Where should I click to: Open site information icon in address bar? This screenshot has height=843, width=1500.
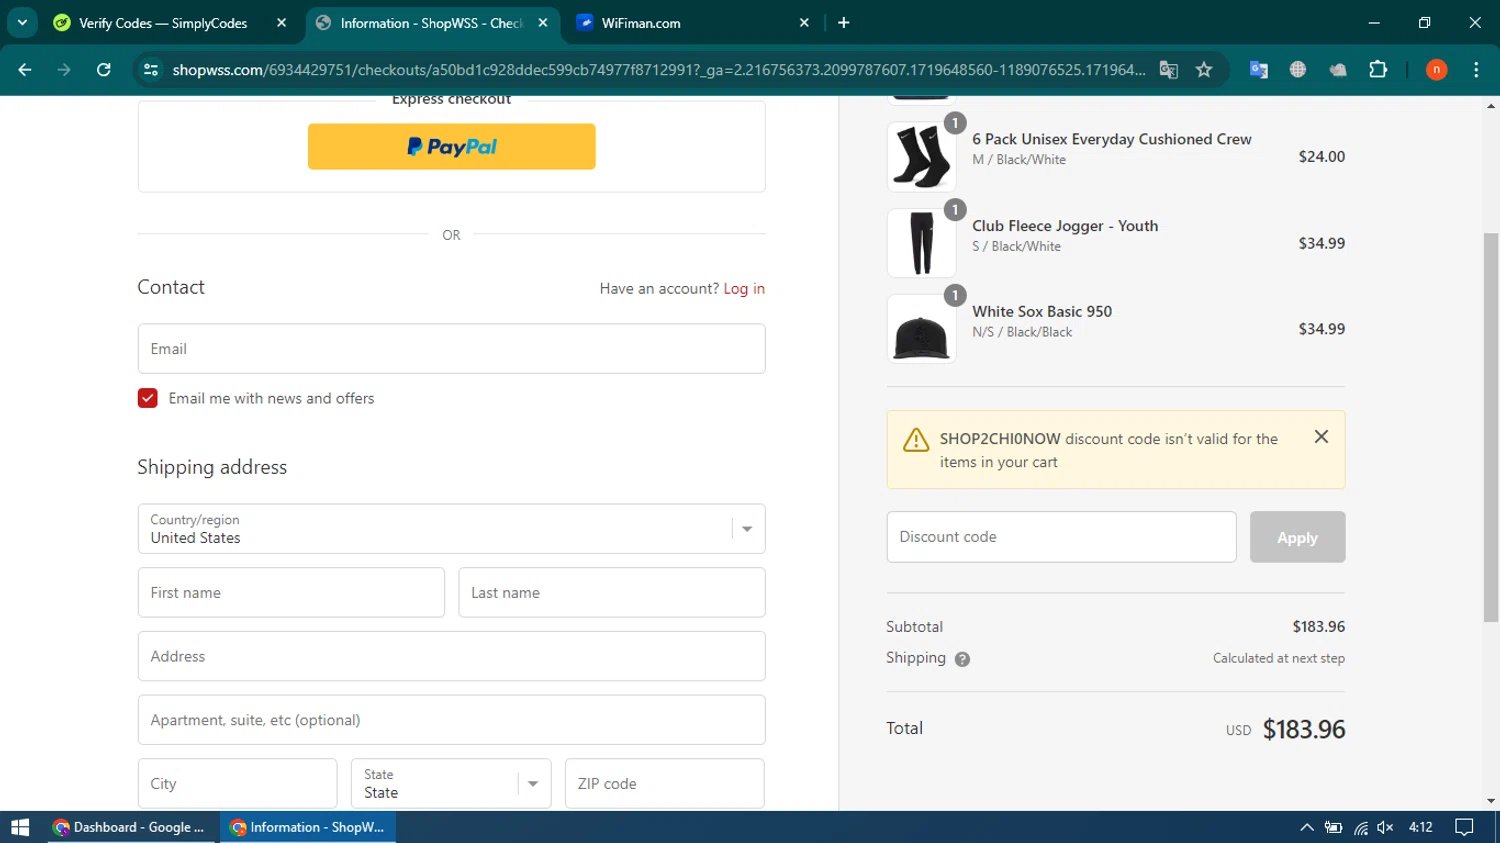151,70
